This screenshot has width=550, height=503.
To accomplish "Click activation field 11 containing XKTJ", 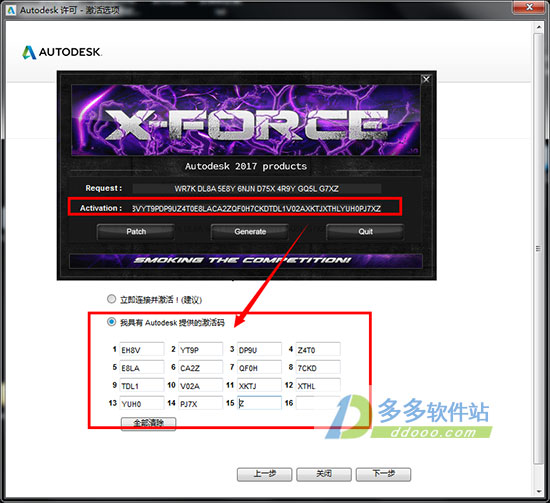I will 259,385.
